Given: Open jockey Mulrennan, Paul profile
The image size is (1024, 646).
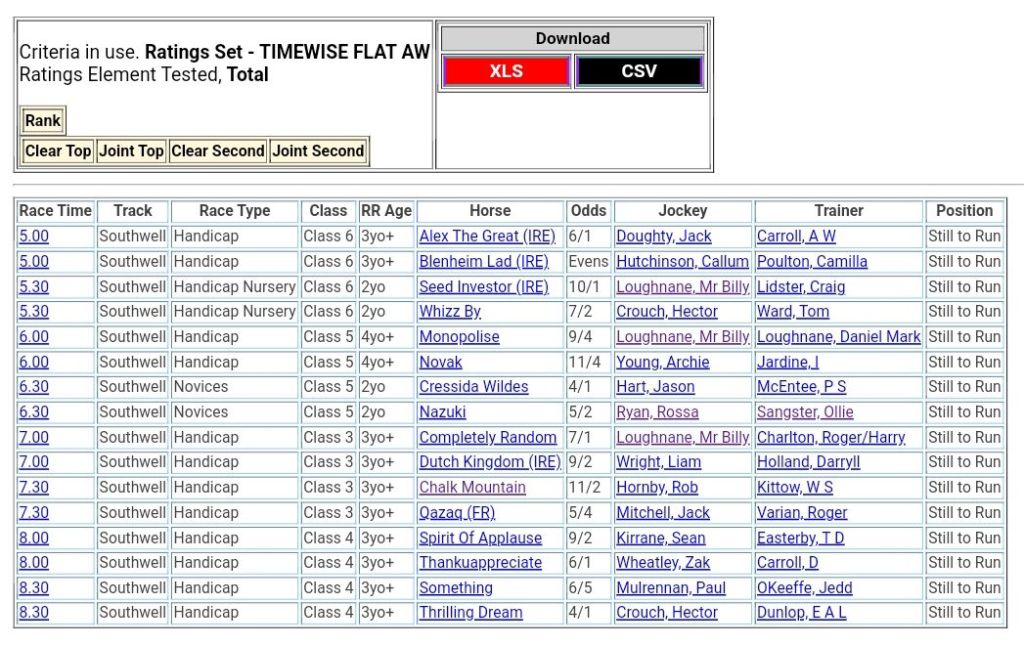Looking at the screenshot, I should [671, 588].
